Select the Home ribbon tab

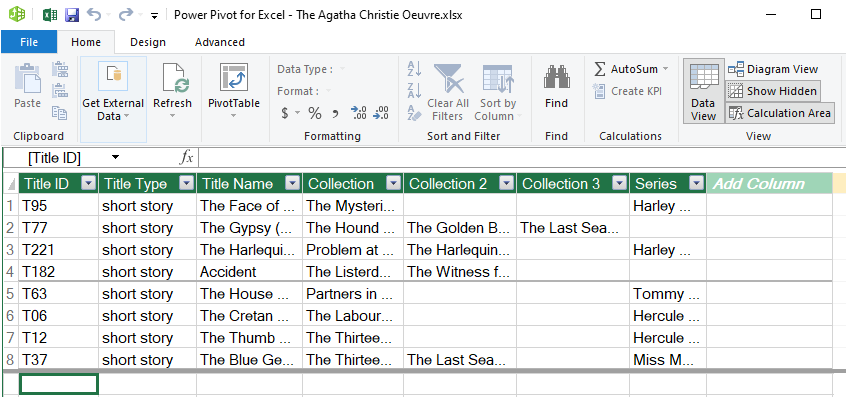coord(86,42)
